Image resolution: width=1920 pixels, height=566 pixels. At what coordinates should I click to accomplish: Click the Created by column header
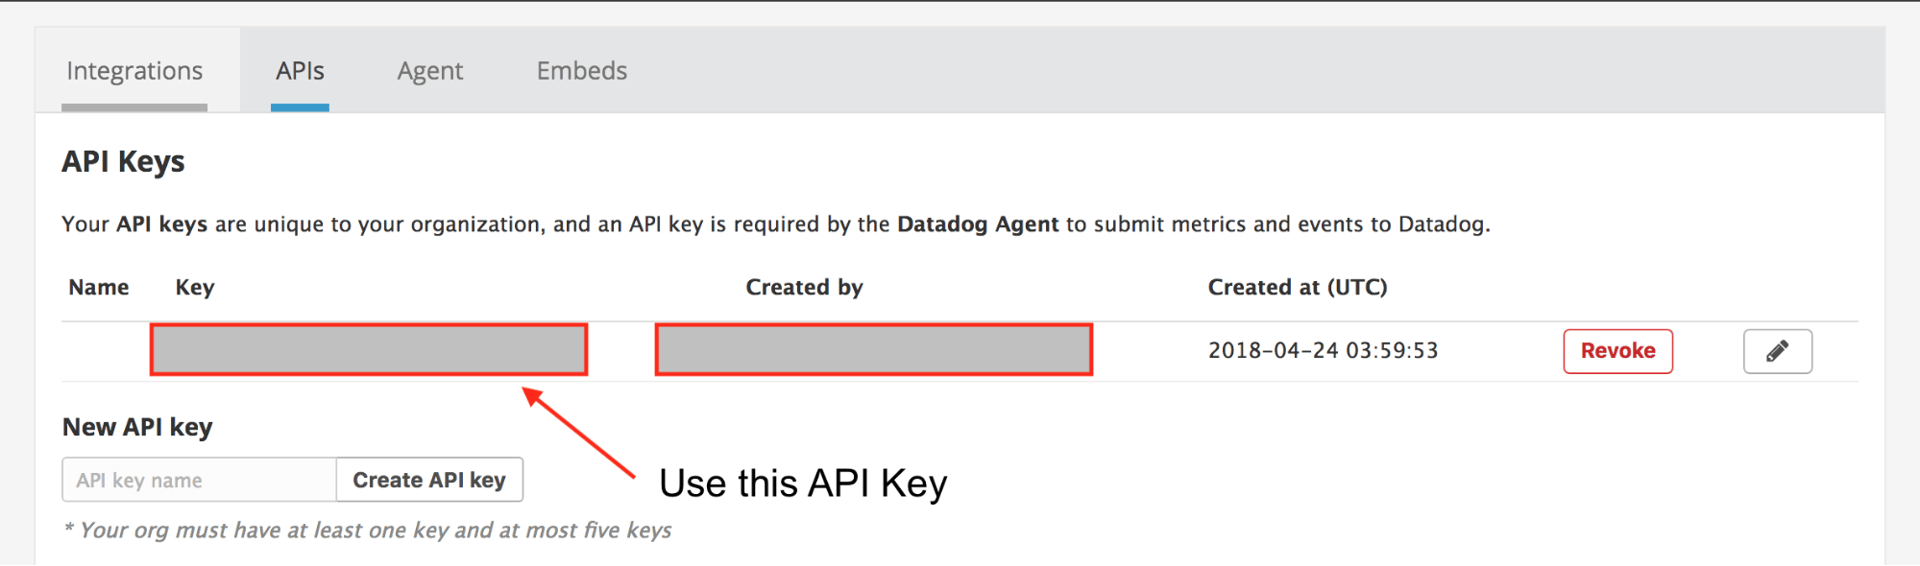click(804, 288)
